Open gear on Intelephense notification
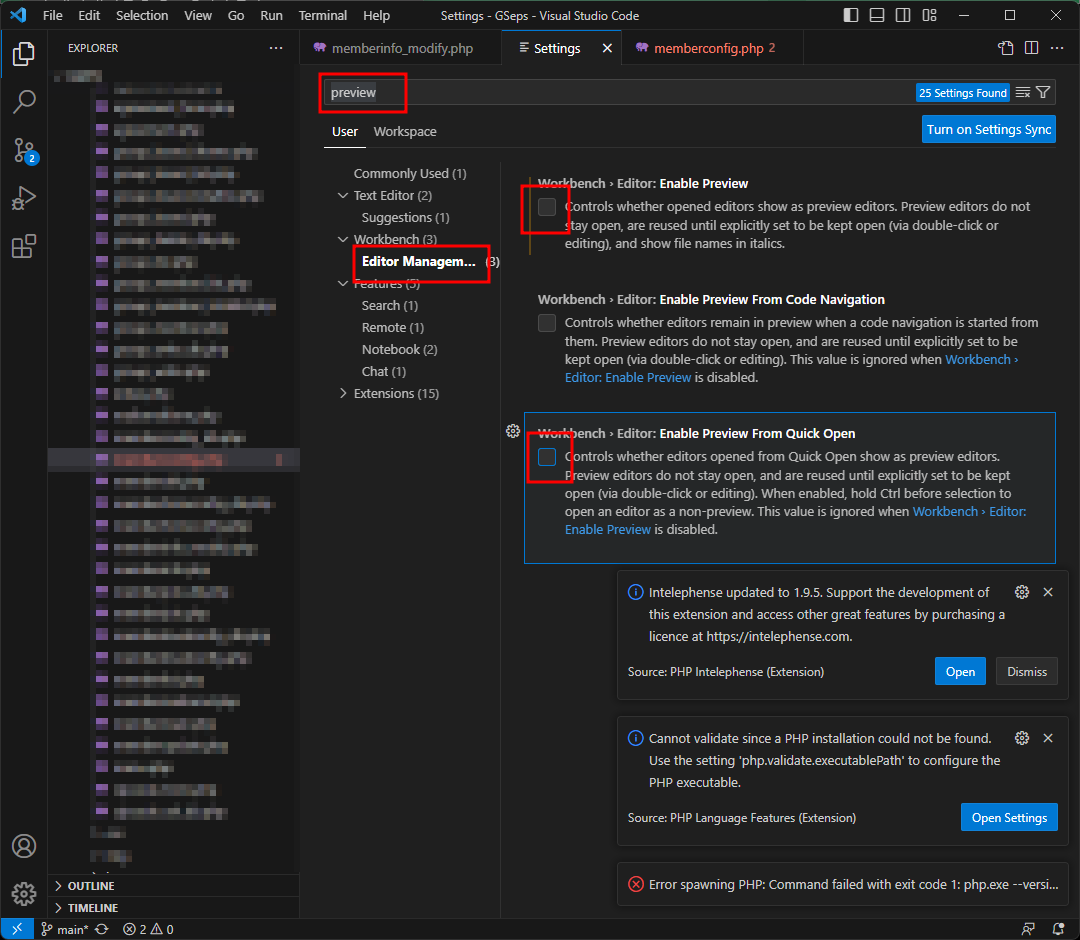Screen dimensions: 1080x940 [x=1022, y=592]
